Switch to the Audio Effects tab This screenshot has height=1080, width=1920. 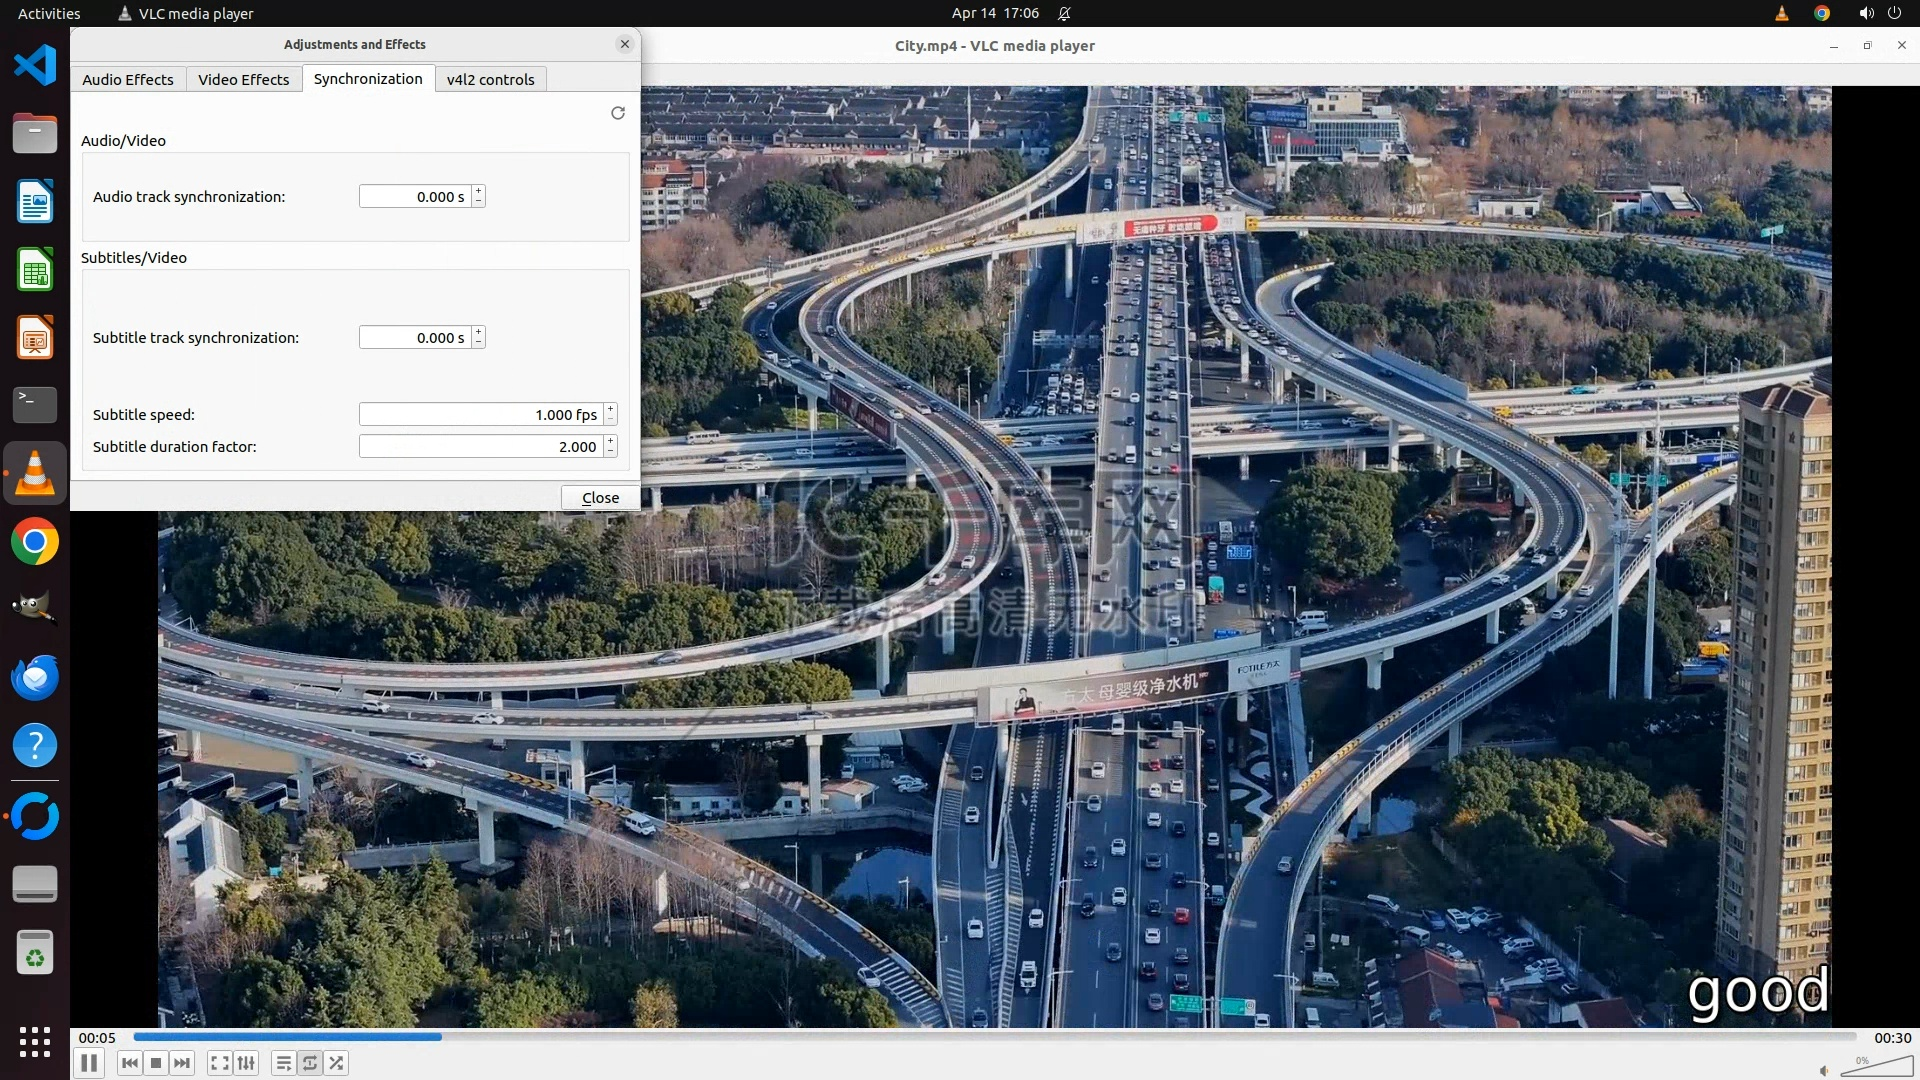coord(127,79)
